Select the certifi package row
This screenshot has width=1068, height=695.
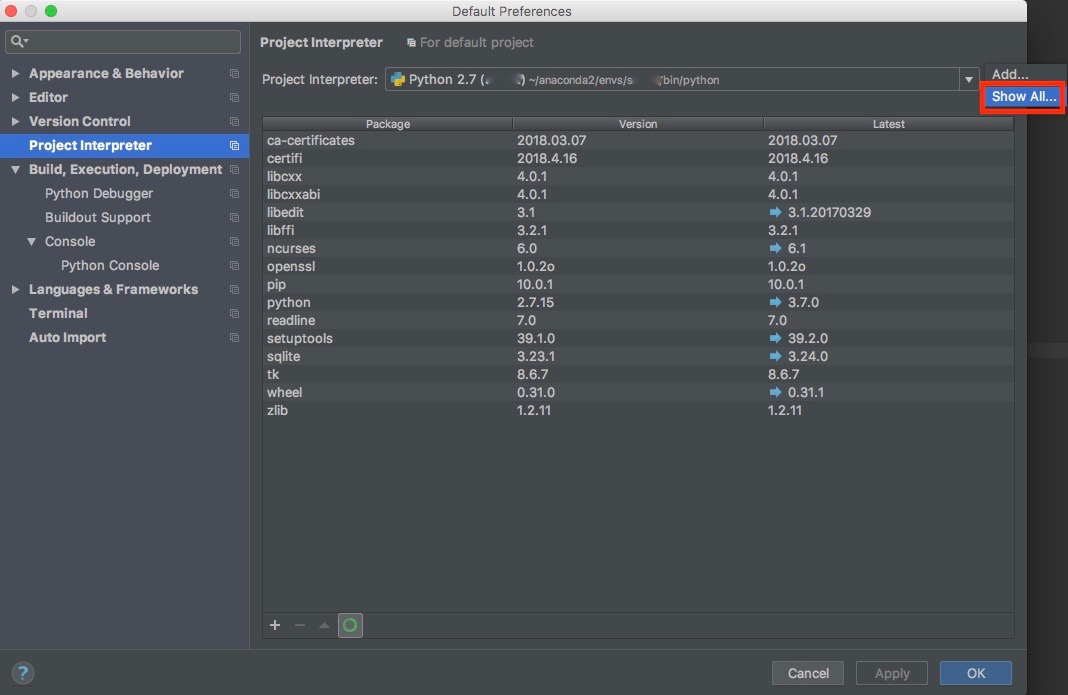[638, 158]
